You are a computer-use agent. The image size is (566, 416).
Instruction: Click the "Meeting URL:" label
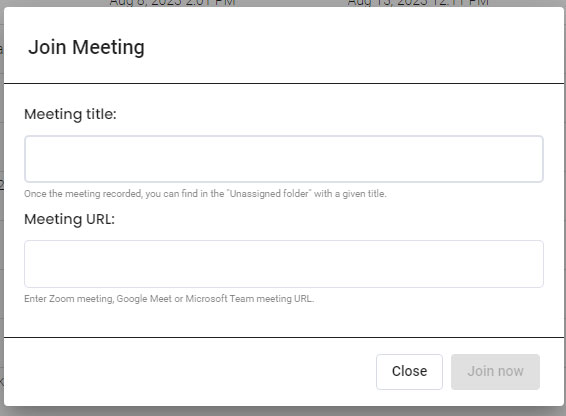(70, 219)
